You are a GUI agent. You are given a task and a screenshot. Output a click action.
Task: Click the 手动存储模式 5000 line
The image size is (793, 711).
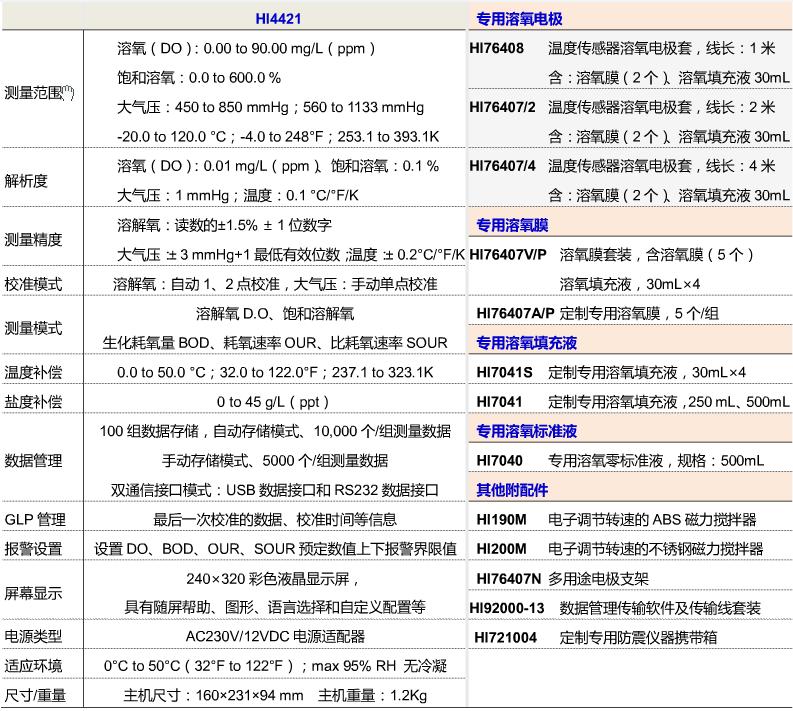click(275, 461)
